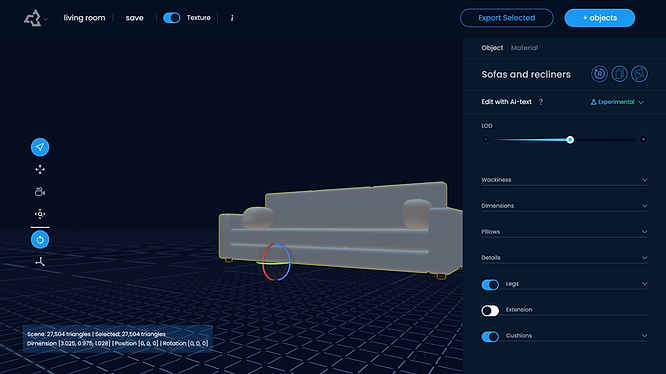Click the LOD slider handle

[570, 140]
